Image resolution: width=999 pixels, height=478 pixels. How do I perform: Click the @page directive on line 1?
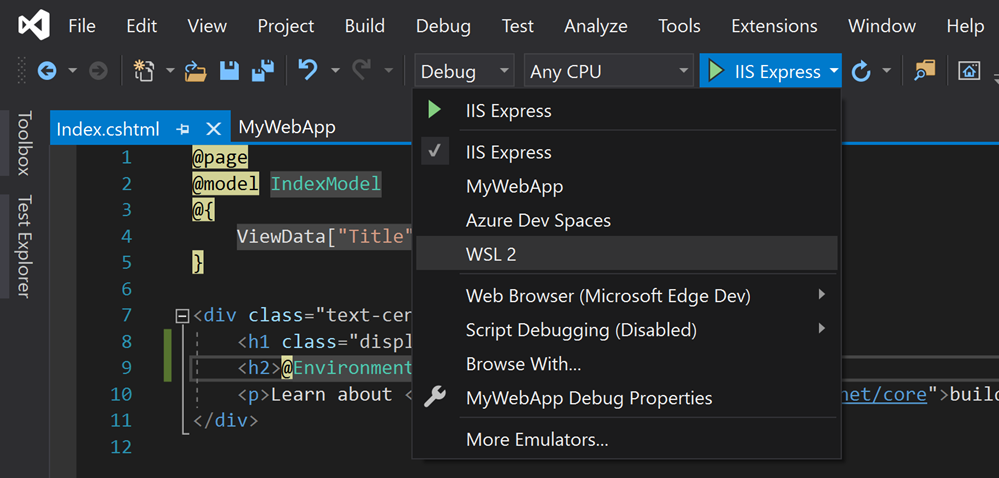(x=219, y=157)
